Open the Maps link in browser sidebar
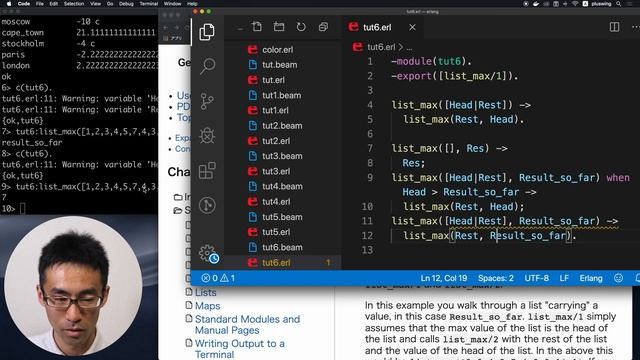640x360 pixels. (207, 306)
